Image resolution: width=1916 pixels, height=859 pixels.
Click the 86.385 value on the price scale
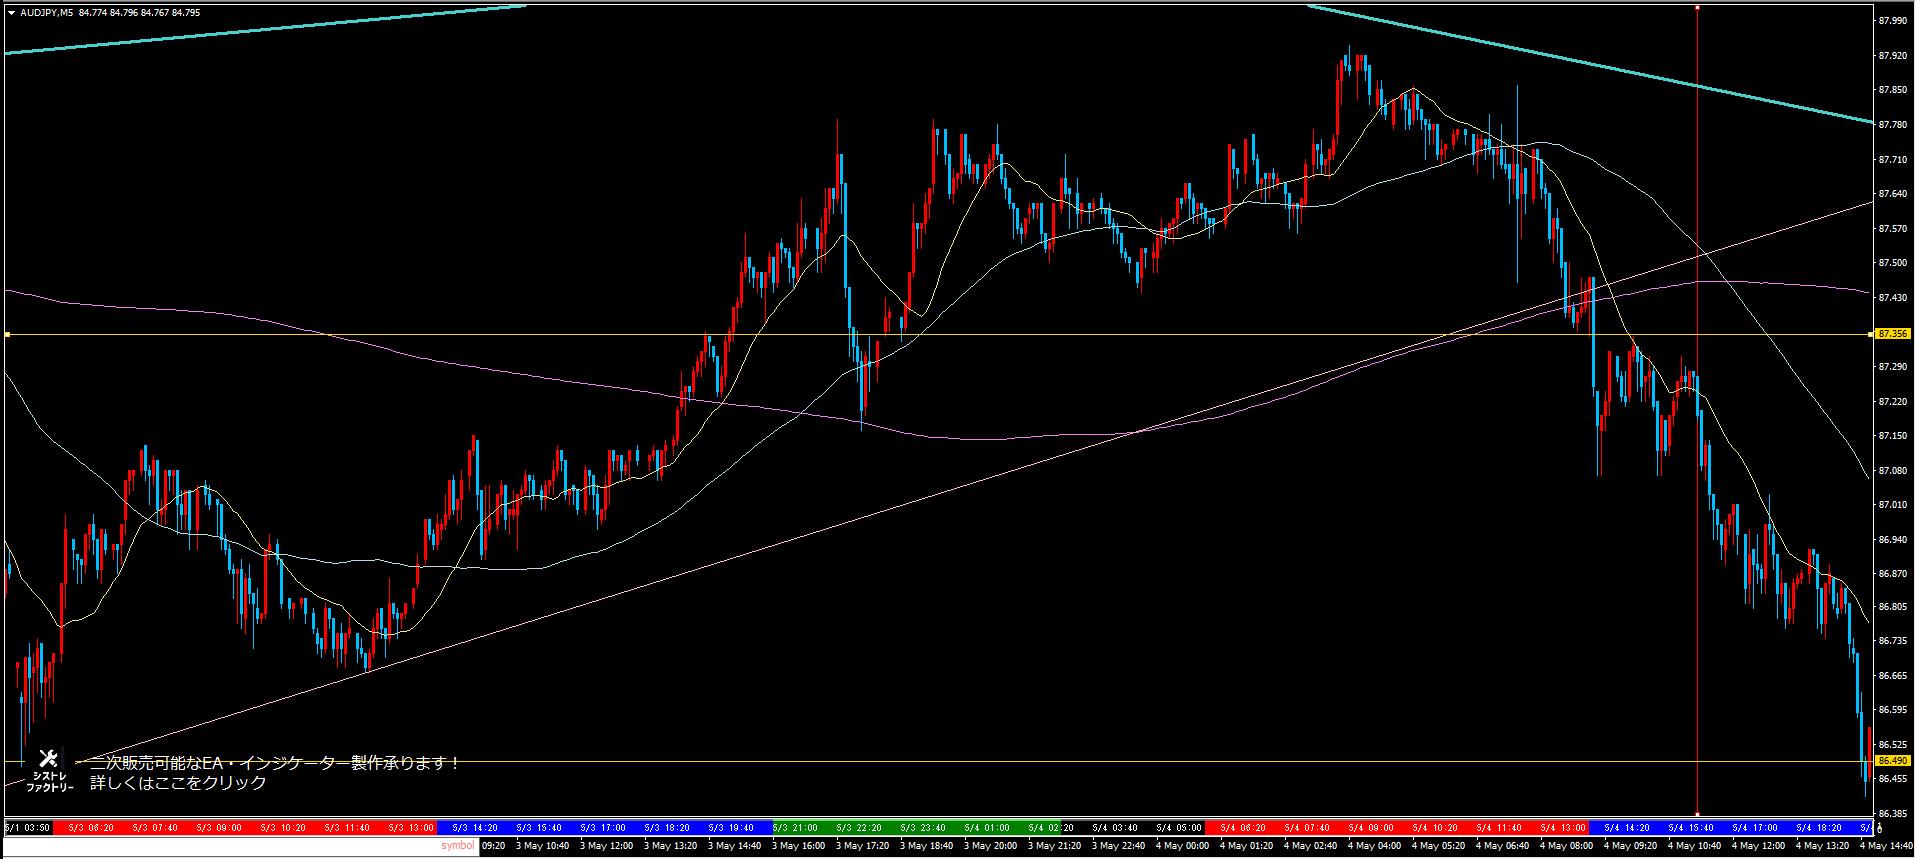tap(1890, 813)
